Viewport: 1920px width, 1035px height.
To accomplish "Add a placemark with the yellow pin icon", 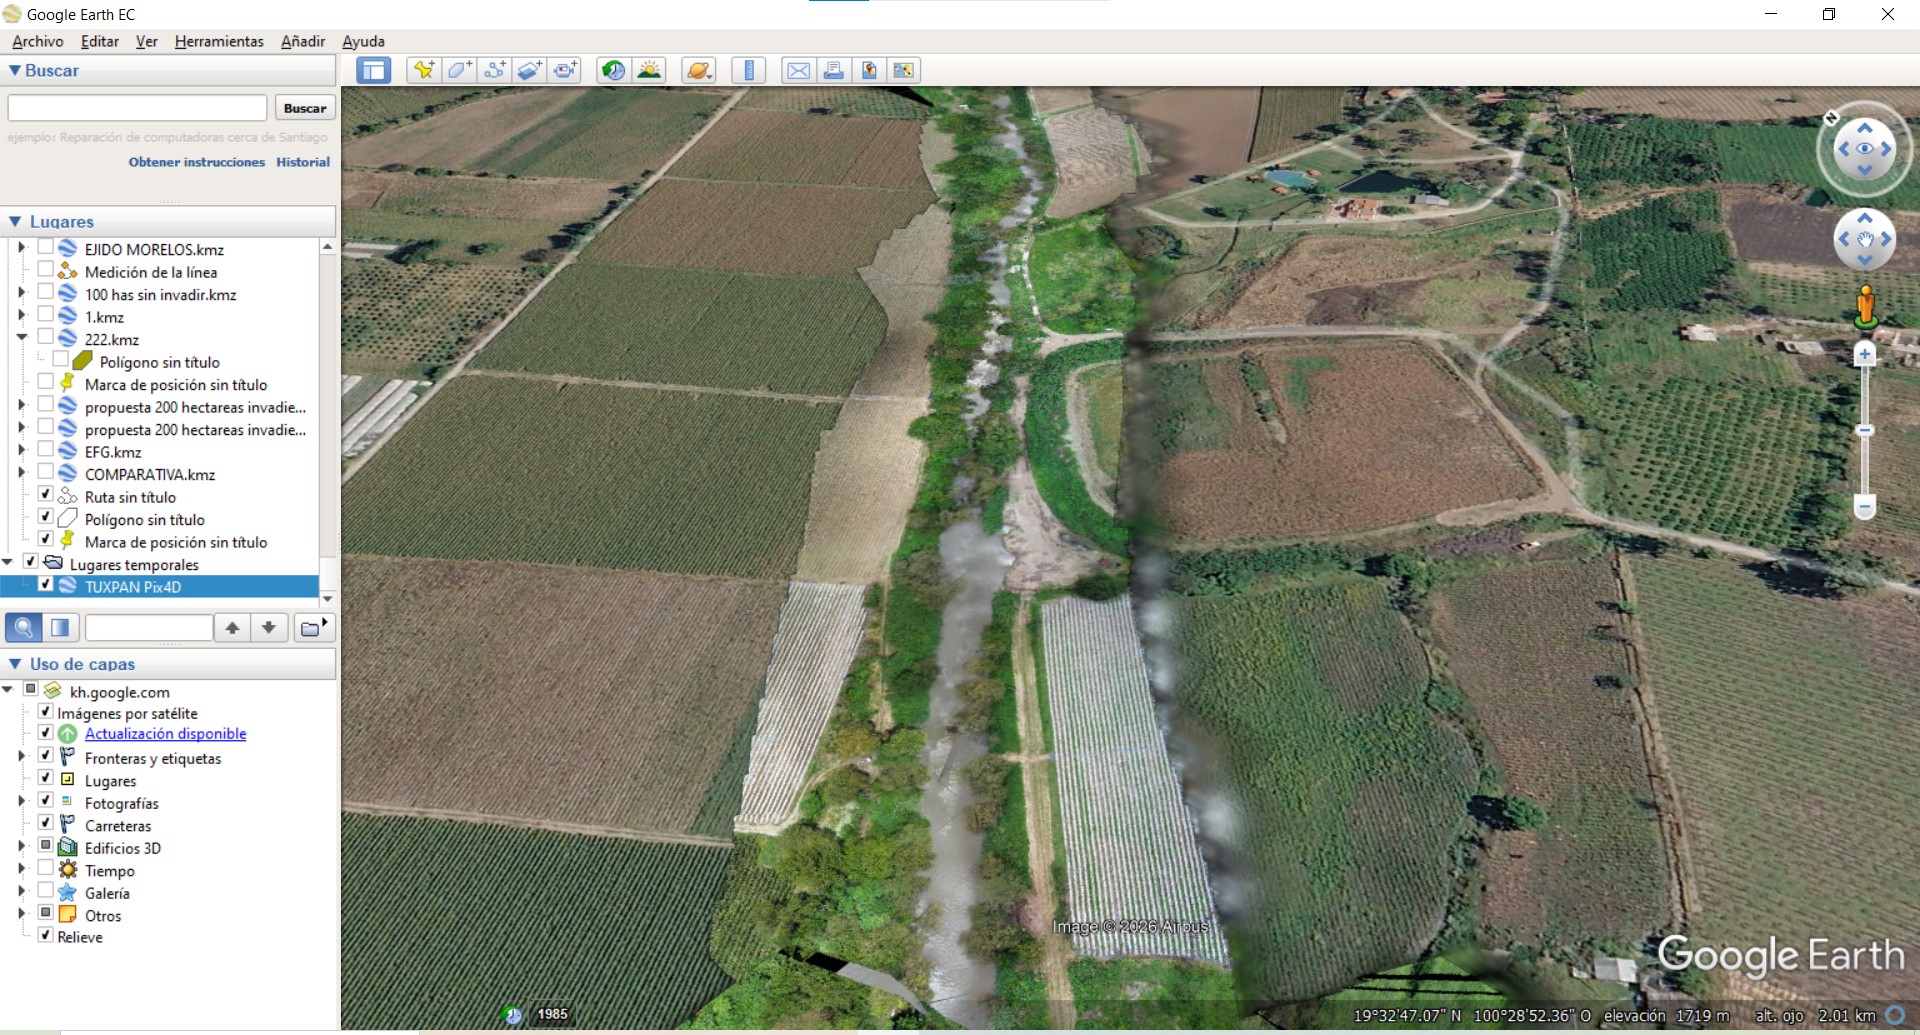I will point(424,70).
